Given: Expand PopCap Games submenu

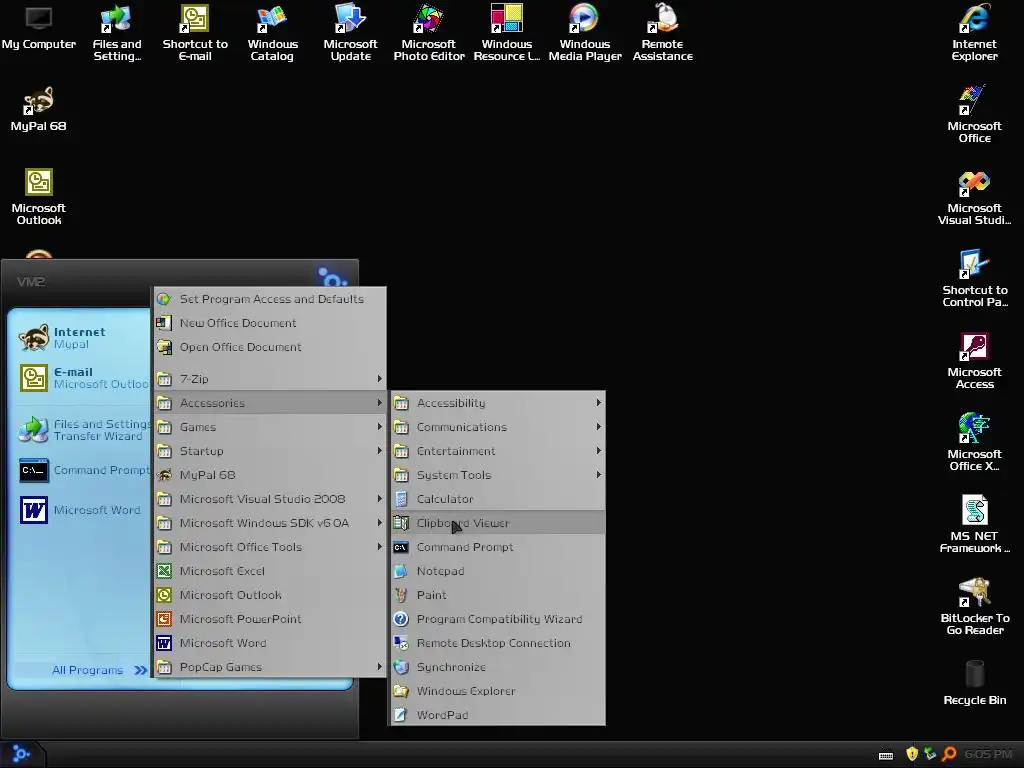Looking at the screenshot, I should click(x=270, y=667).
